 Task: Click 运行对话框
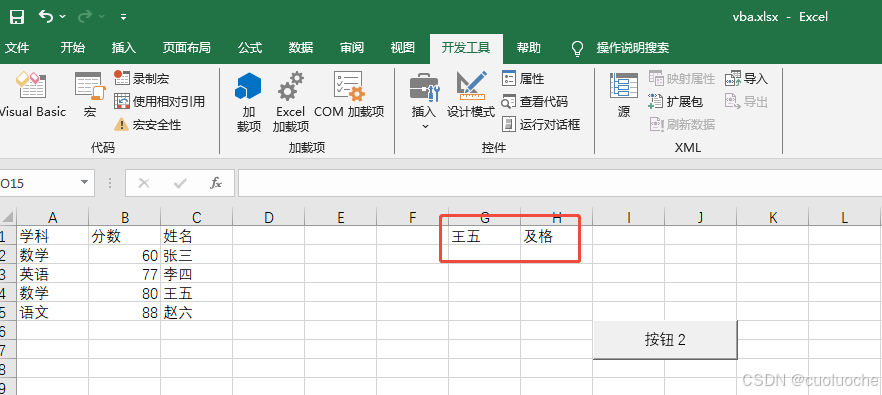click(x=541, y=124)
